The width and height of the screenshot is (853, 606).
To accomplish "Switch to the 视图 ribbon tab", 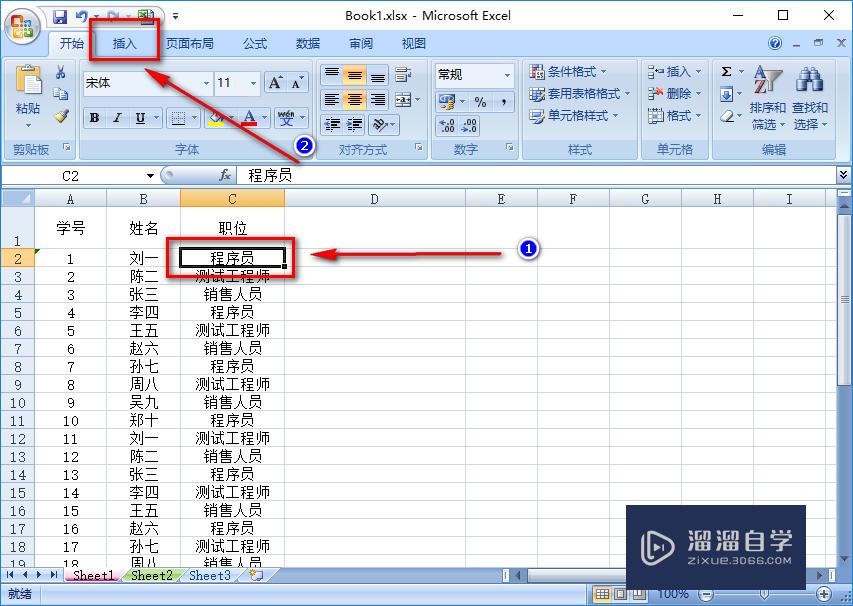I will 414,43.
